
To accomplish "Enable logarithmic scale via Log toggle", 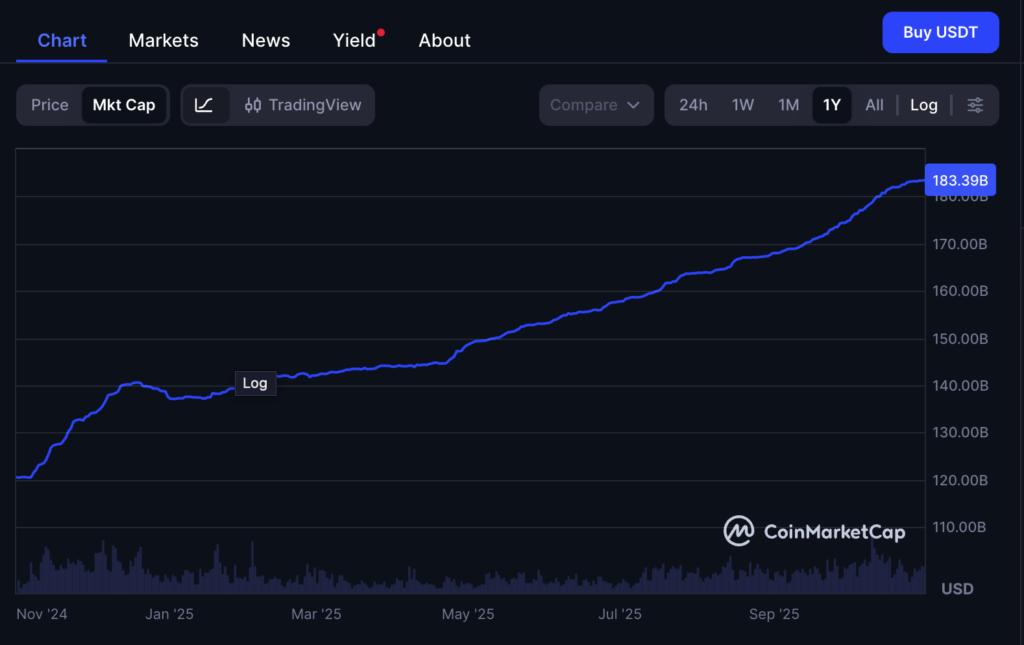I will 922,104.
